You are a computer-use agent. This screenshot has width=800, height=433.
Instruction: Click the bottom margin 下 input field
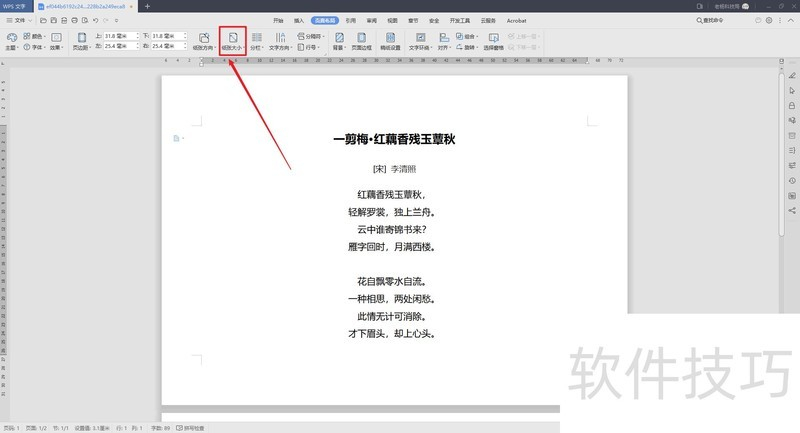[x=167, y=36]
